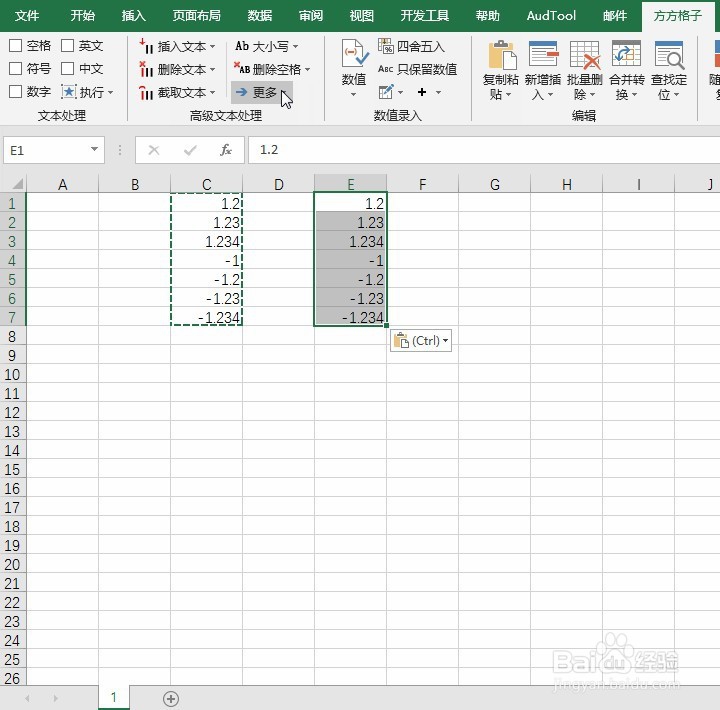Switch to the 数据 tab
The image size is (720, 710).
[260, 16]
